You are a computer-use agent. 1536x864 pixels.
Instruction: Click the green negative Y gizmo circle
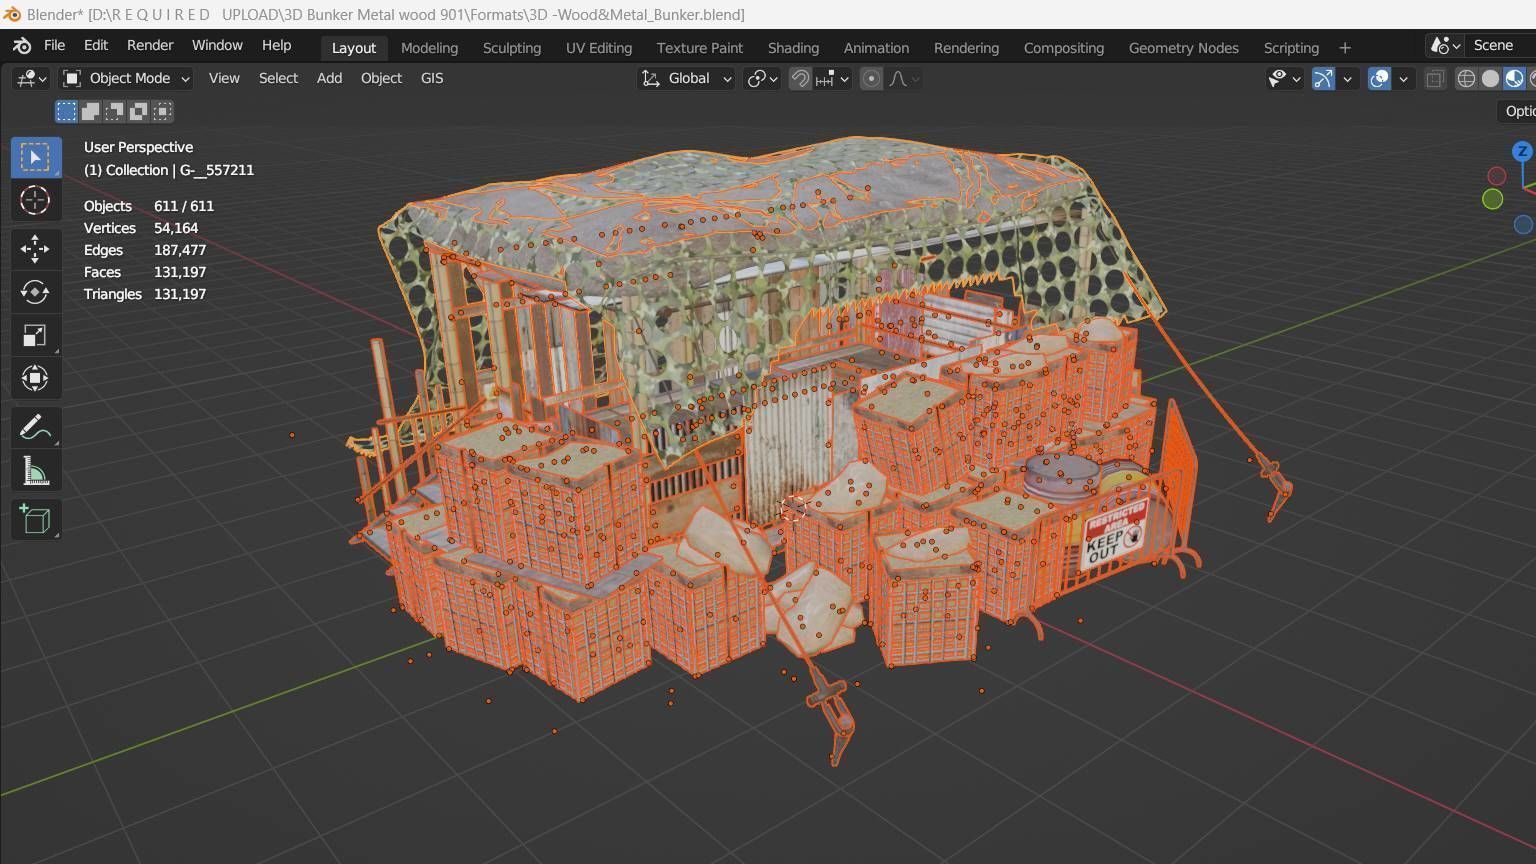pos(1492,199)
